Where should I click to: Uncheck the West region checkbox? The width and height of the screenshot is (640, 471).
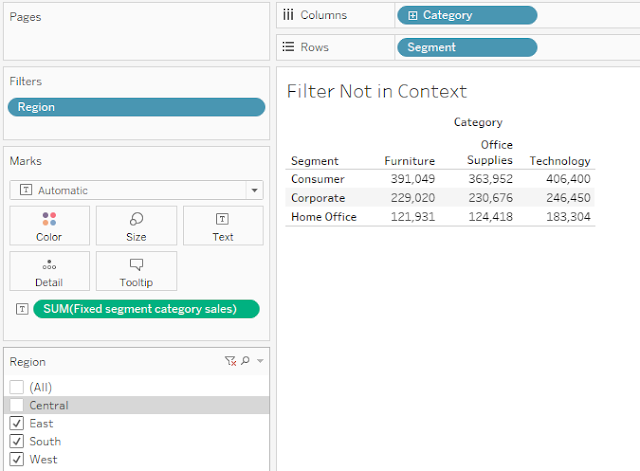pos(17,459)
